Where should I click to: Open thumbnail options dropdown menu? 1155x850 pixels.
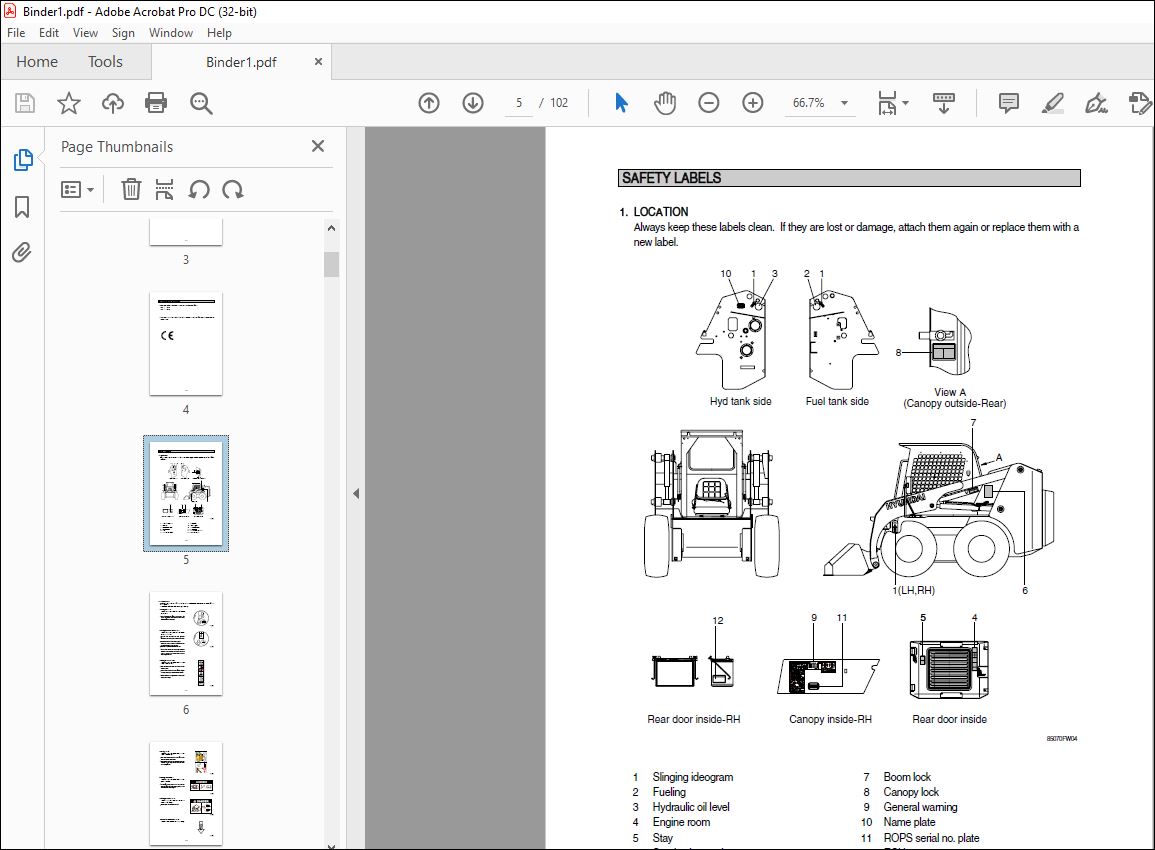[77, 189]
